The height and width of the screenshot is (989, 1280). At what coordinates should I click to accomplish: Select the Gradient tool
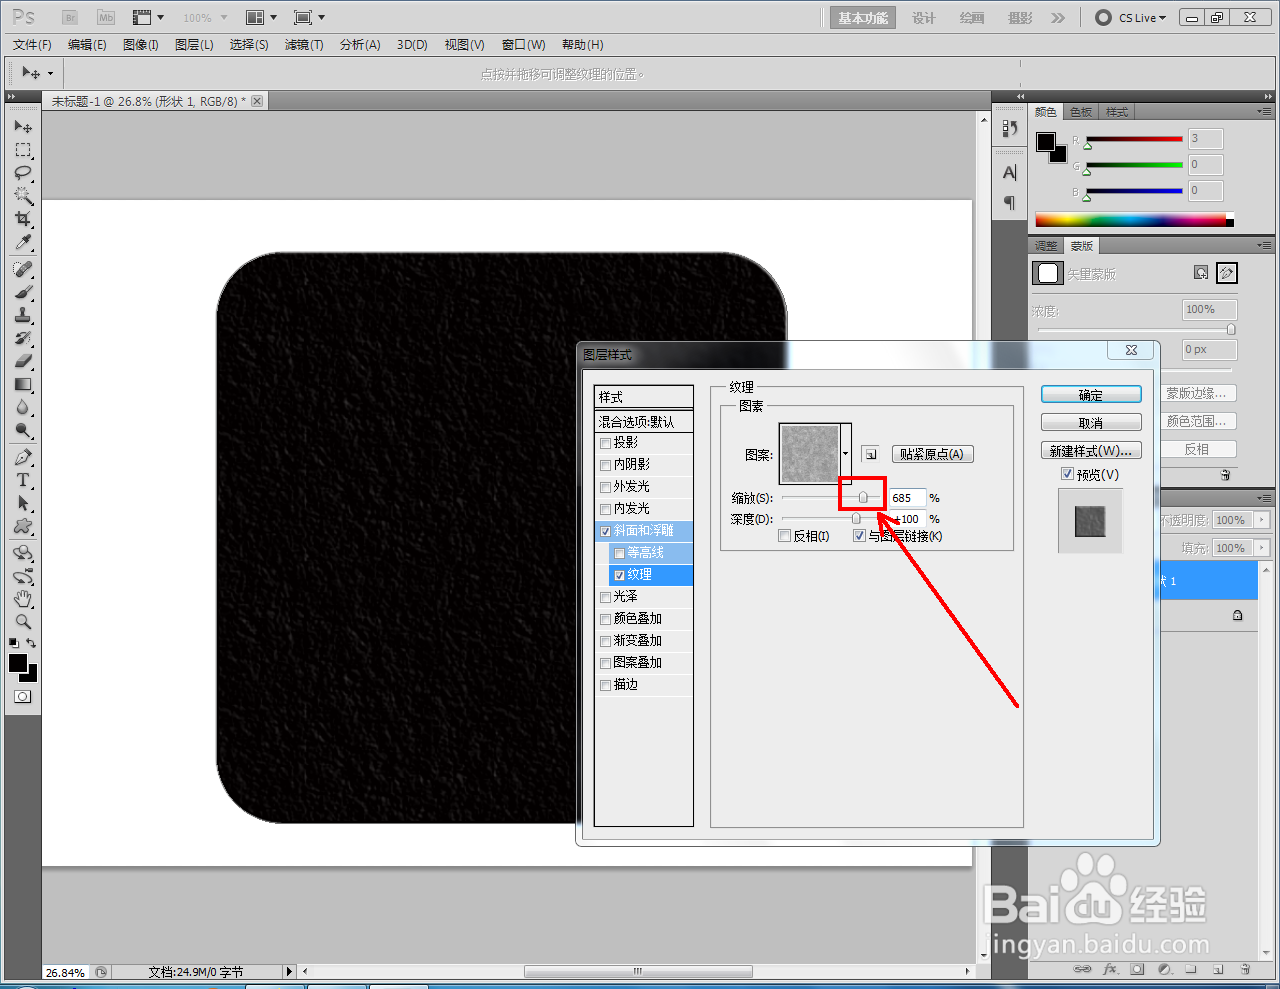23,384
